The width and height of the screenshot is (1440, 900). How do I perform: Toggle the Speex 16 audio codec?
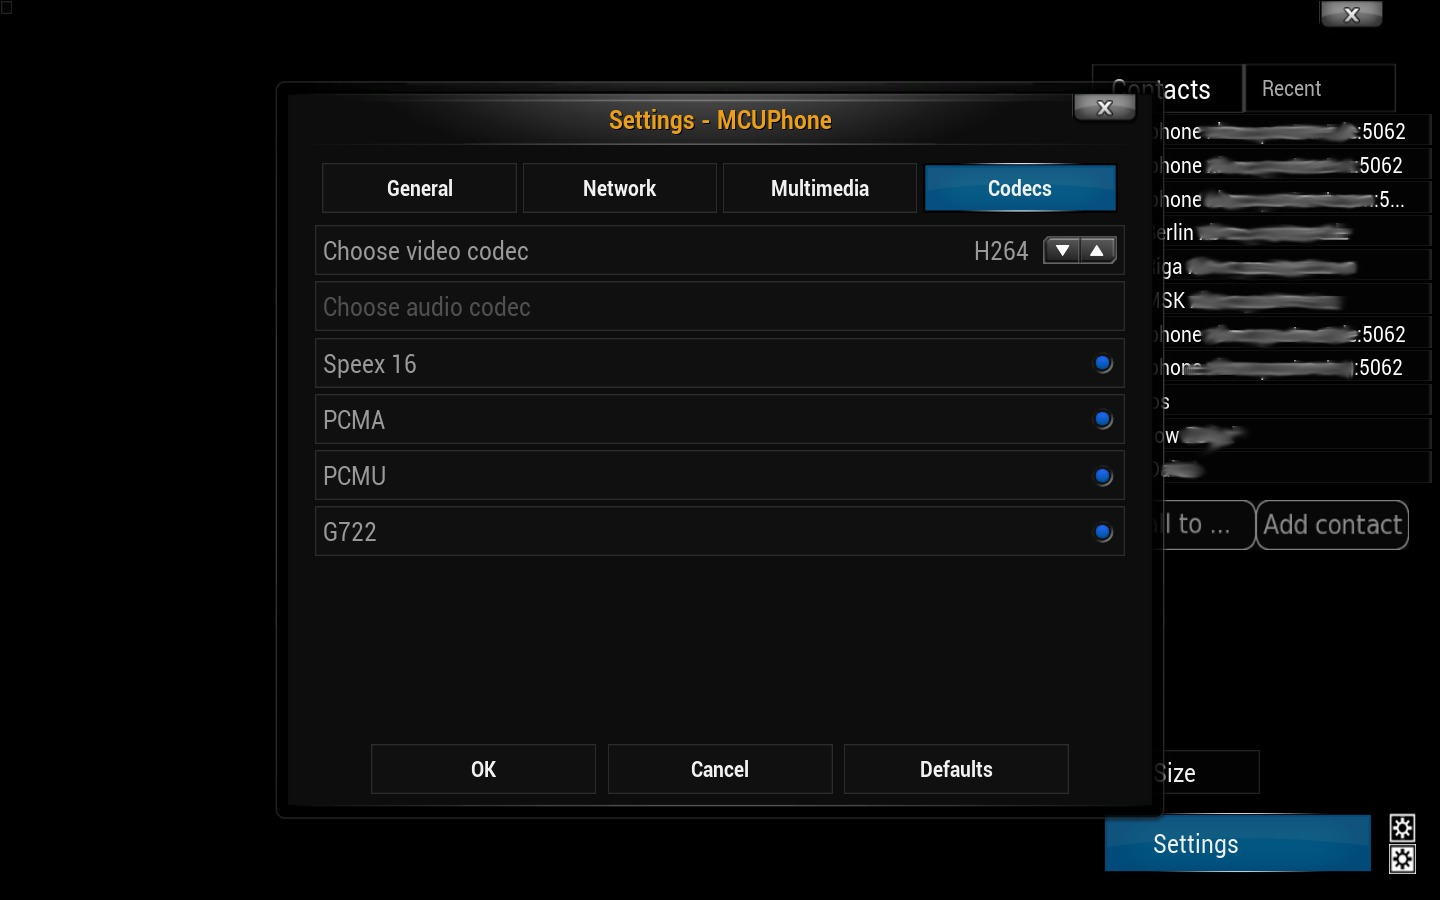(x=1103, y=364)
